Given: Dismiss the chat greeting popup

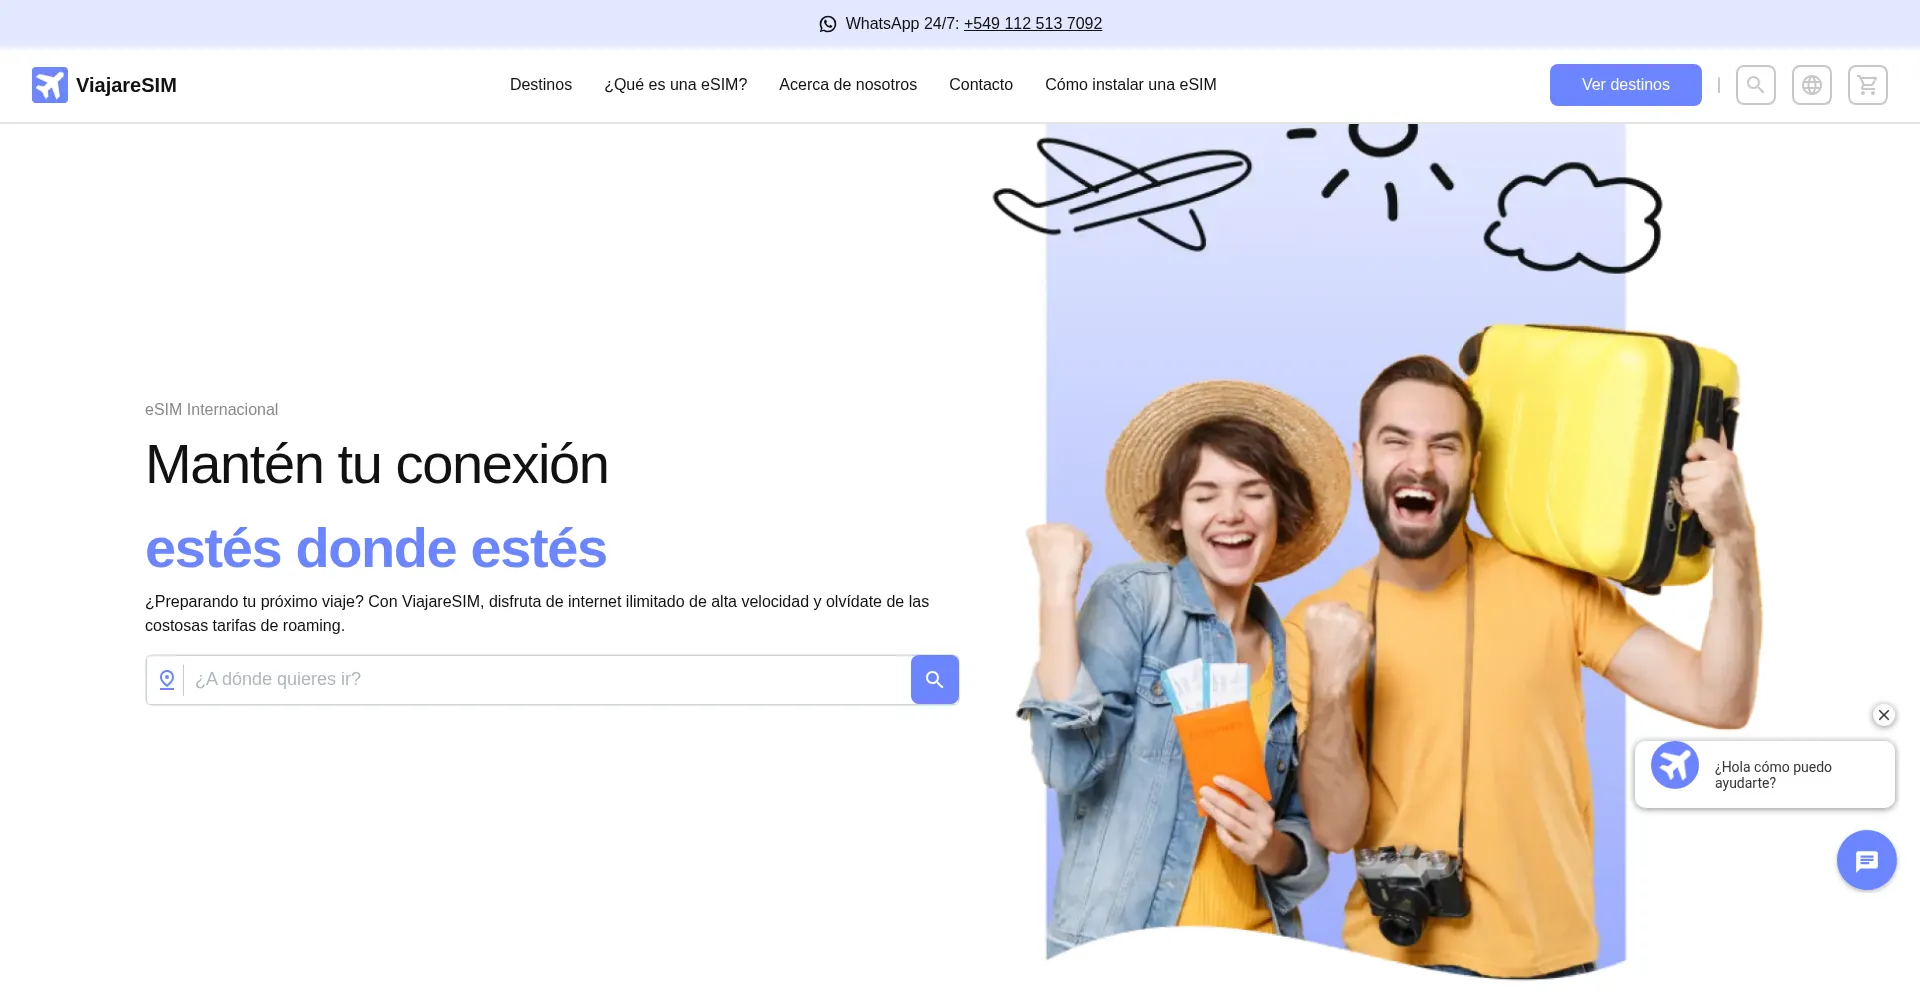Looking at the screenshot, I should pyautogui.click(x=1883, y=715).
